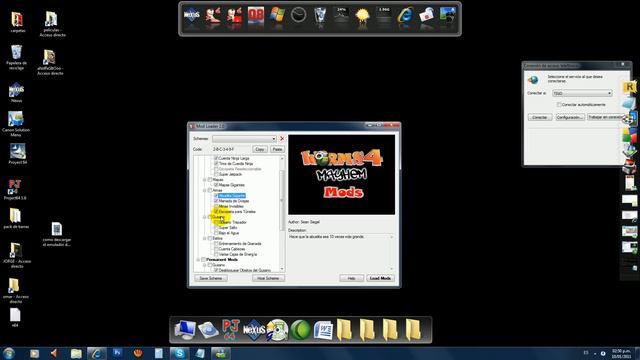Image resolution: width=640 pixels, height=360 pixels.
Task: Click the Load Mods button
Action: tap(380, 278)
